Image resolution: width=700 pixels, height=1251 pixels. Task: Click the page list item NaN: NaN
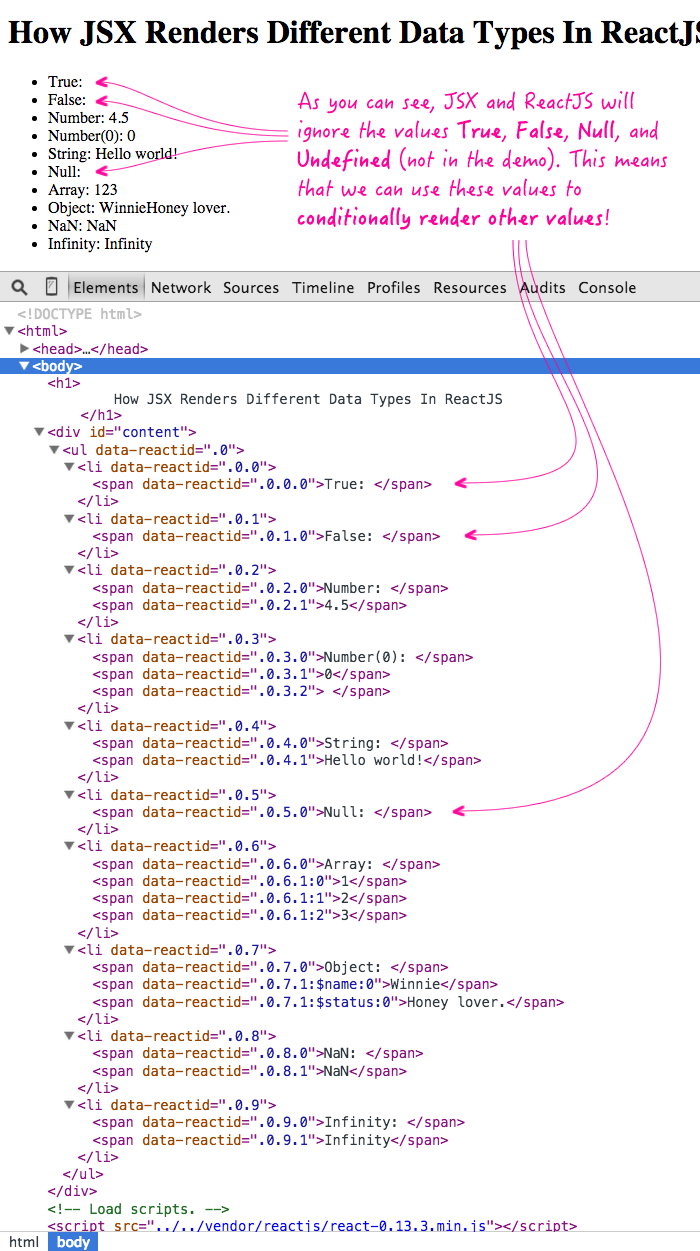click(x=82, y=226)
